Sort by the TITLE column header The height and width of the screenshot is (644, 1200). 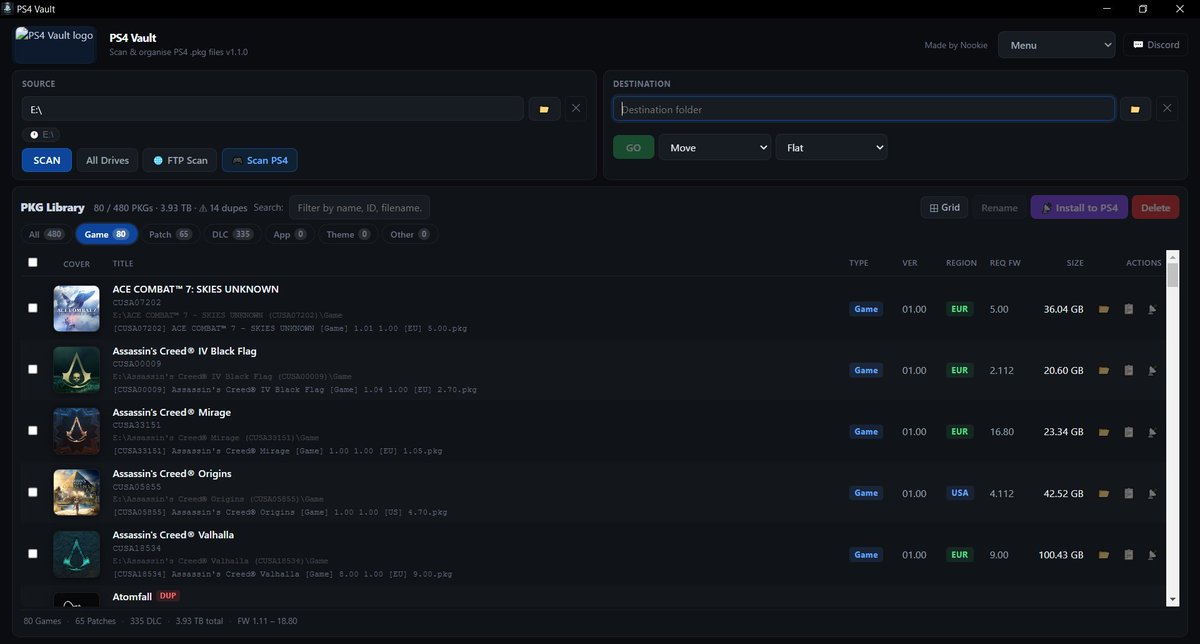pyautogui.click(x=123, y=264)
